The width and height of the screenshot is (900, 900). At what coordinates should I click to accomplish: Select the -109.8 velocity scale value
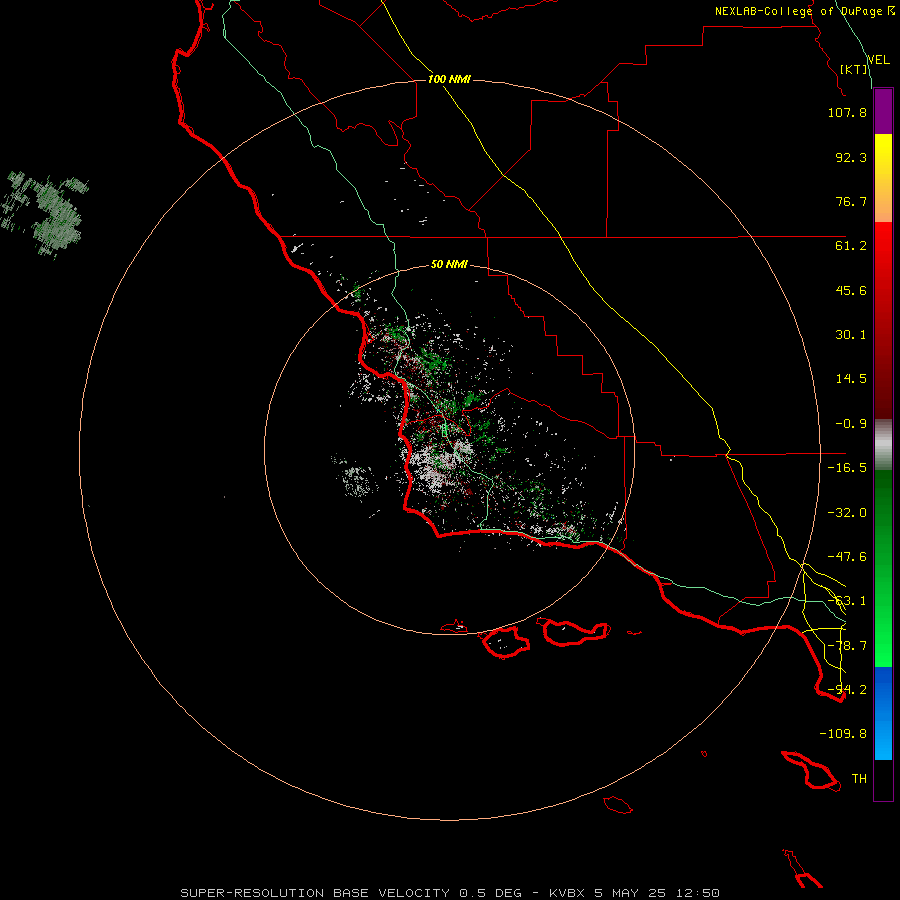(x=843, y=734)
